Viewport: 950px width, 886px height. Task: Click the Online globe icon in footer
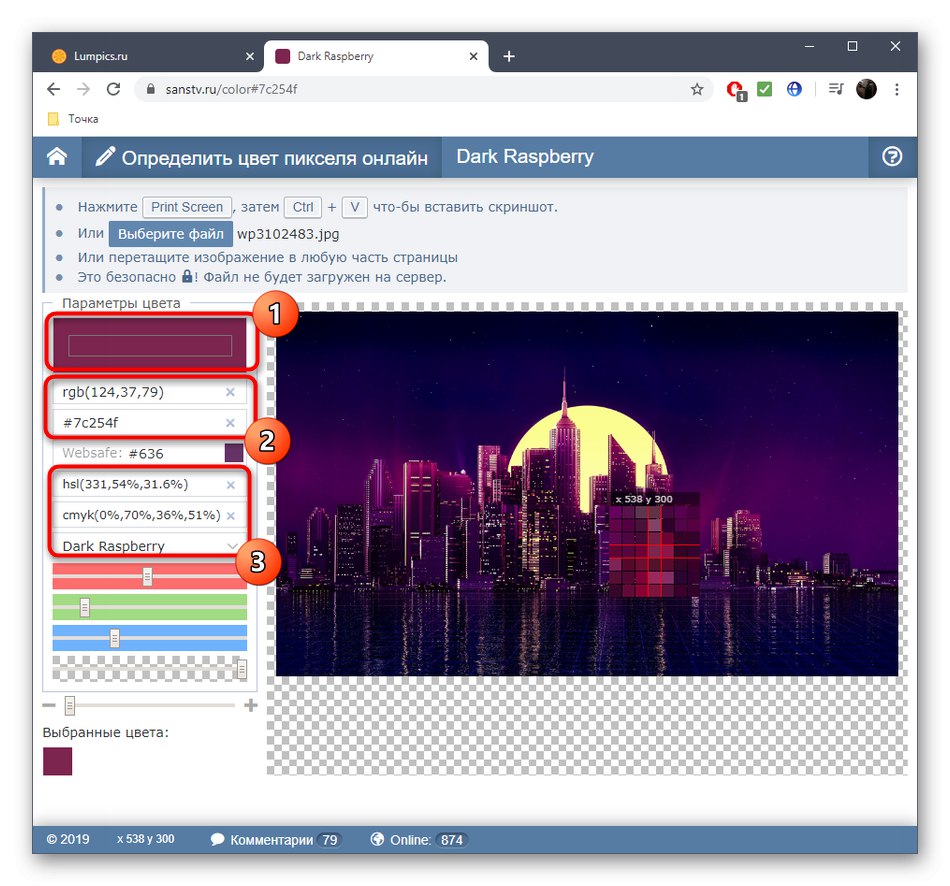point(377,839)
